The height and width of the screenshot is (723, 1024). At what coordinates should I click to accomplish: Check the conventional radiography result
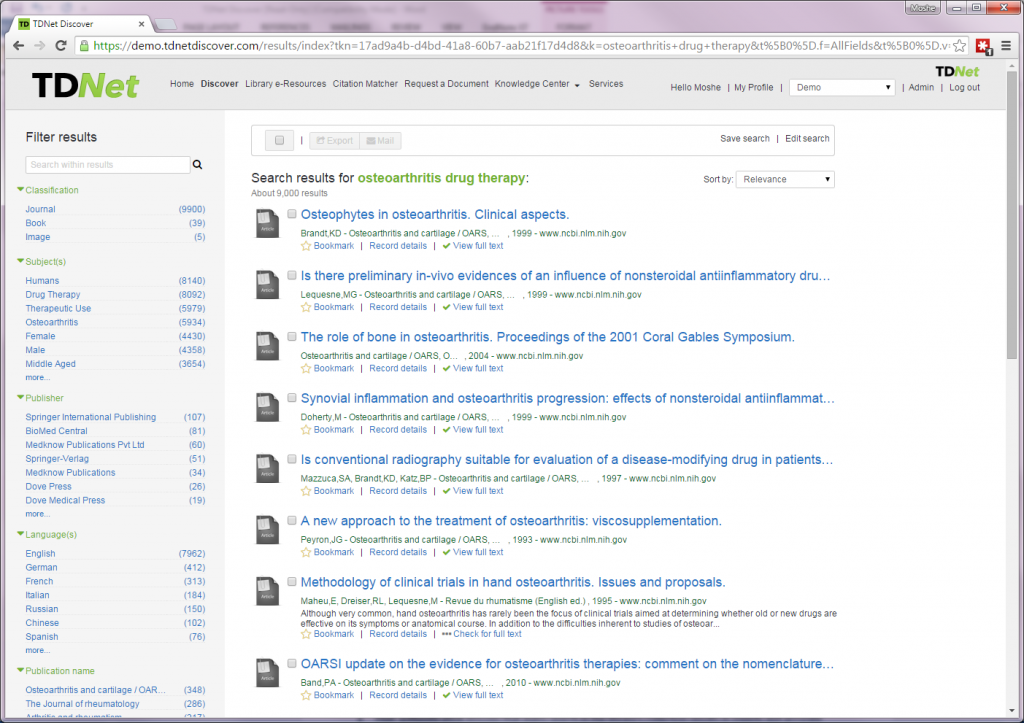point(292,460)
